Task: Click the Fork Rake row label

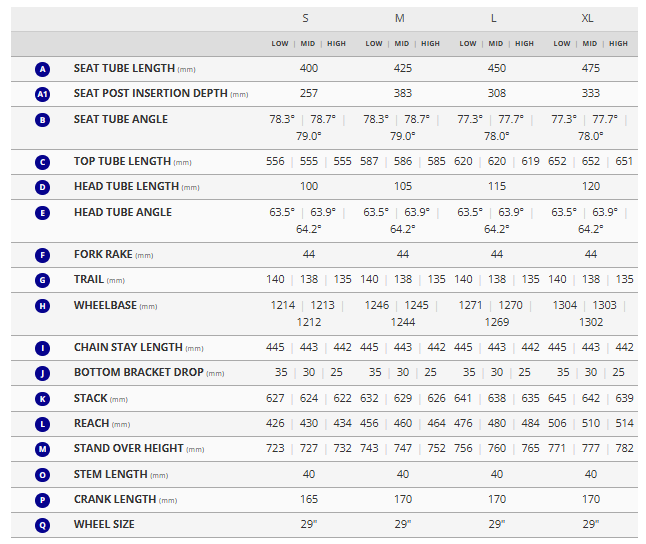Action: click(103, 255)
